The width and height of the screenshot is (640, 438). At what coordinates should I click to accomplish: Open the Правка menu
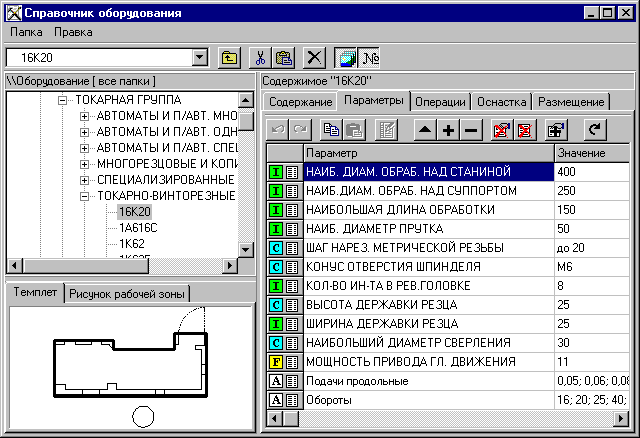[x=73, y=32]
